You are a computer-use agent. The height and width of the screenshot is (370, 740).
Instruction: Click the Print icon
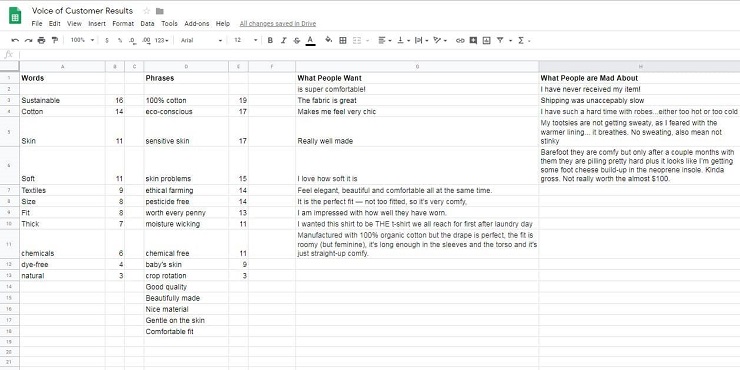[x=42, y=41]
